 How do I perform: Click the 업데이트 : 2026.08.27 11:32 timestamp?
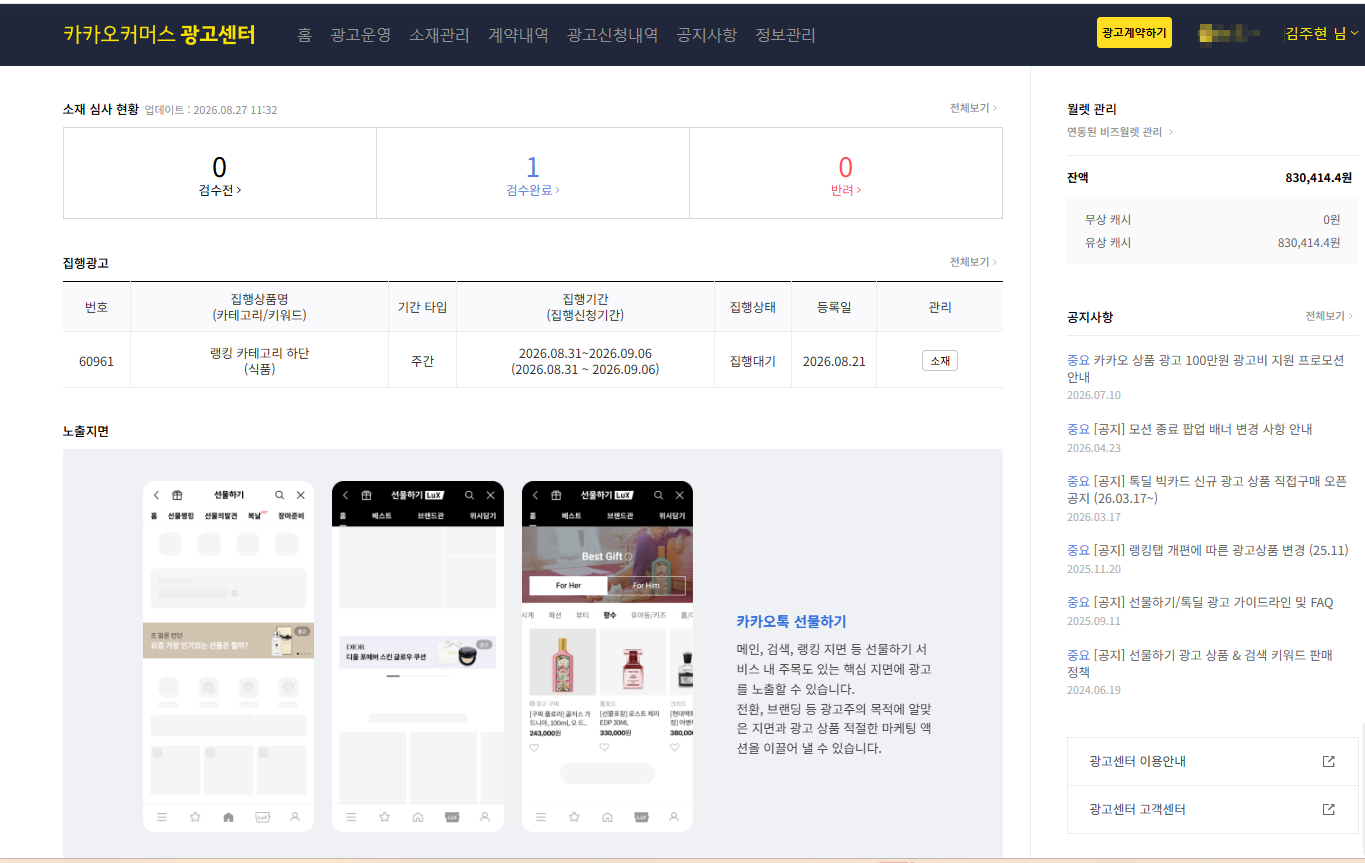click(211, 110)
